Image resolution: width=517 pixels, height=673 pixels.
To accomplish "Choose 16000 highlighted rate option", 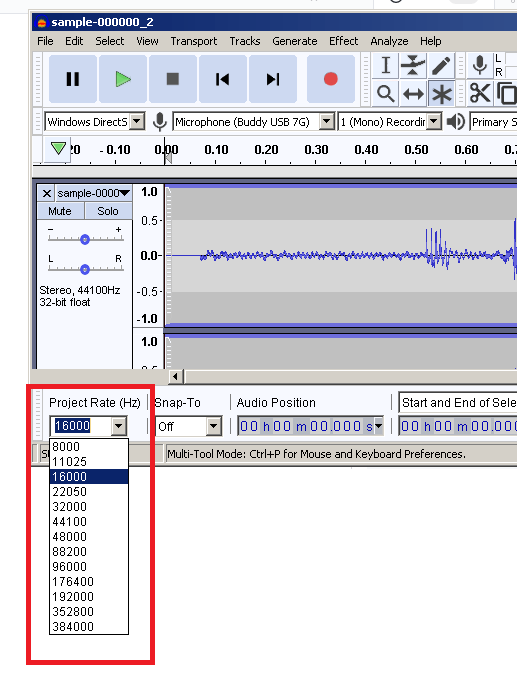I will (x=89, y=476).
